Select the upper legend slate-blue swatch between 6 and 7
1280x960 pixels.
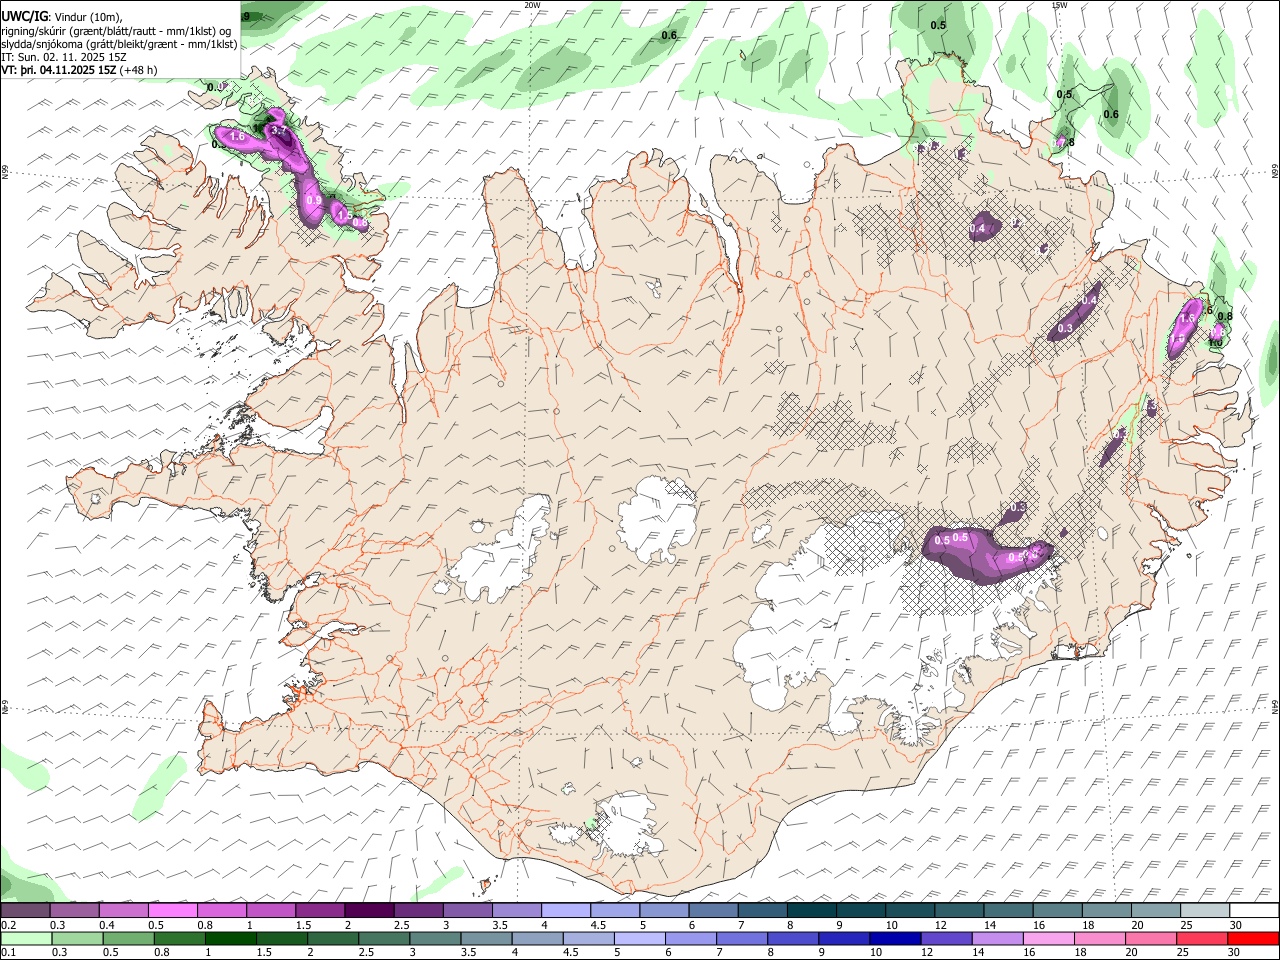click(713, 910)
